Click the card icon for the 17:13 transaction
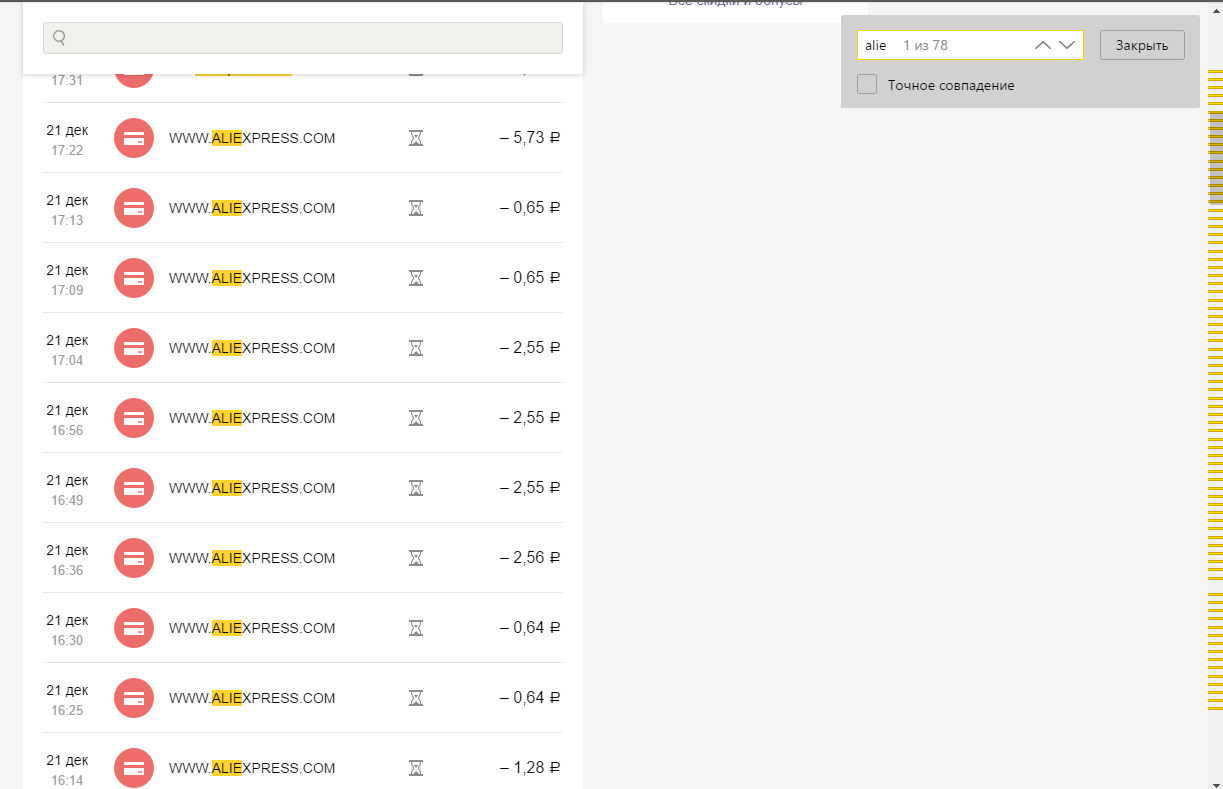The width and height of the screenshot is (1223, 789). pos(134,208)
